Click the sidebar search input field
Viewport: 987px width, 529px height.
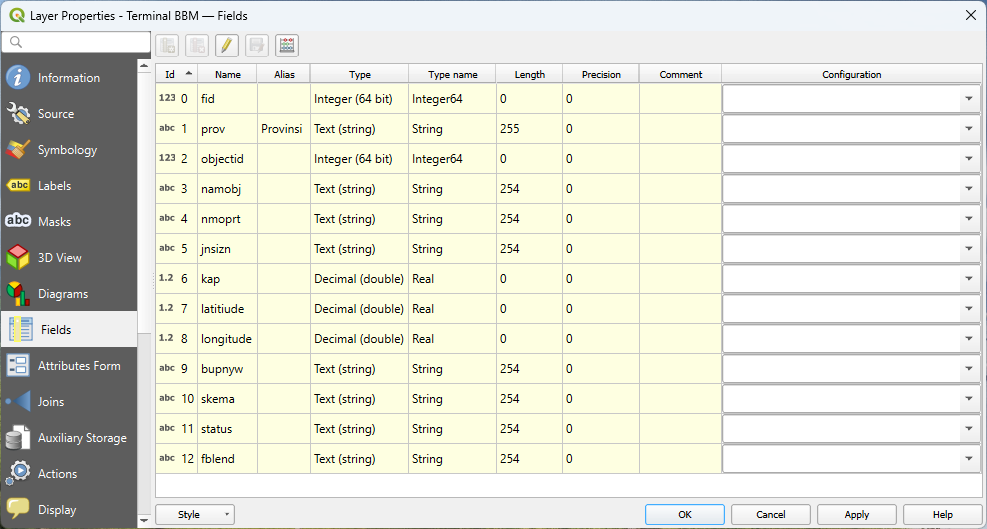click(x=78, y=42)
